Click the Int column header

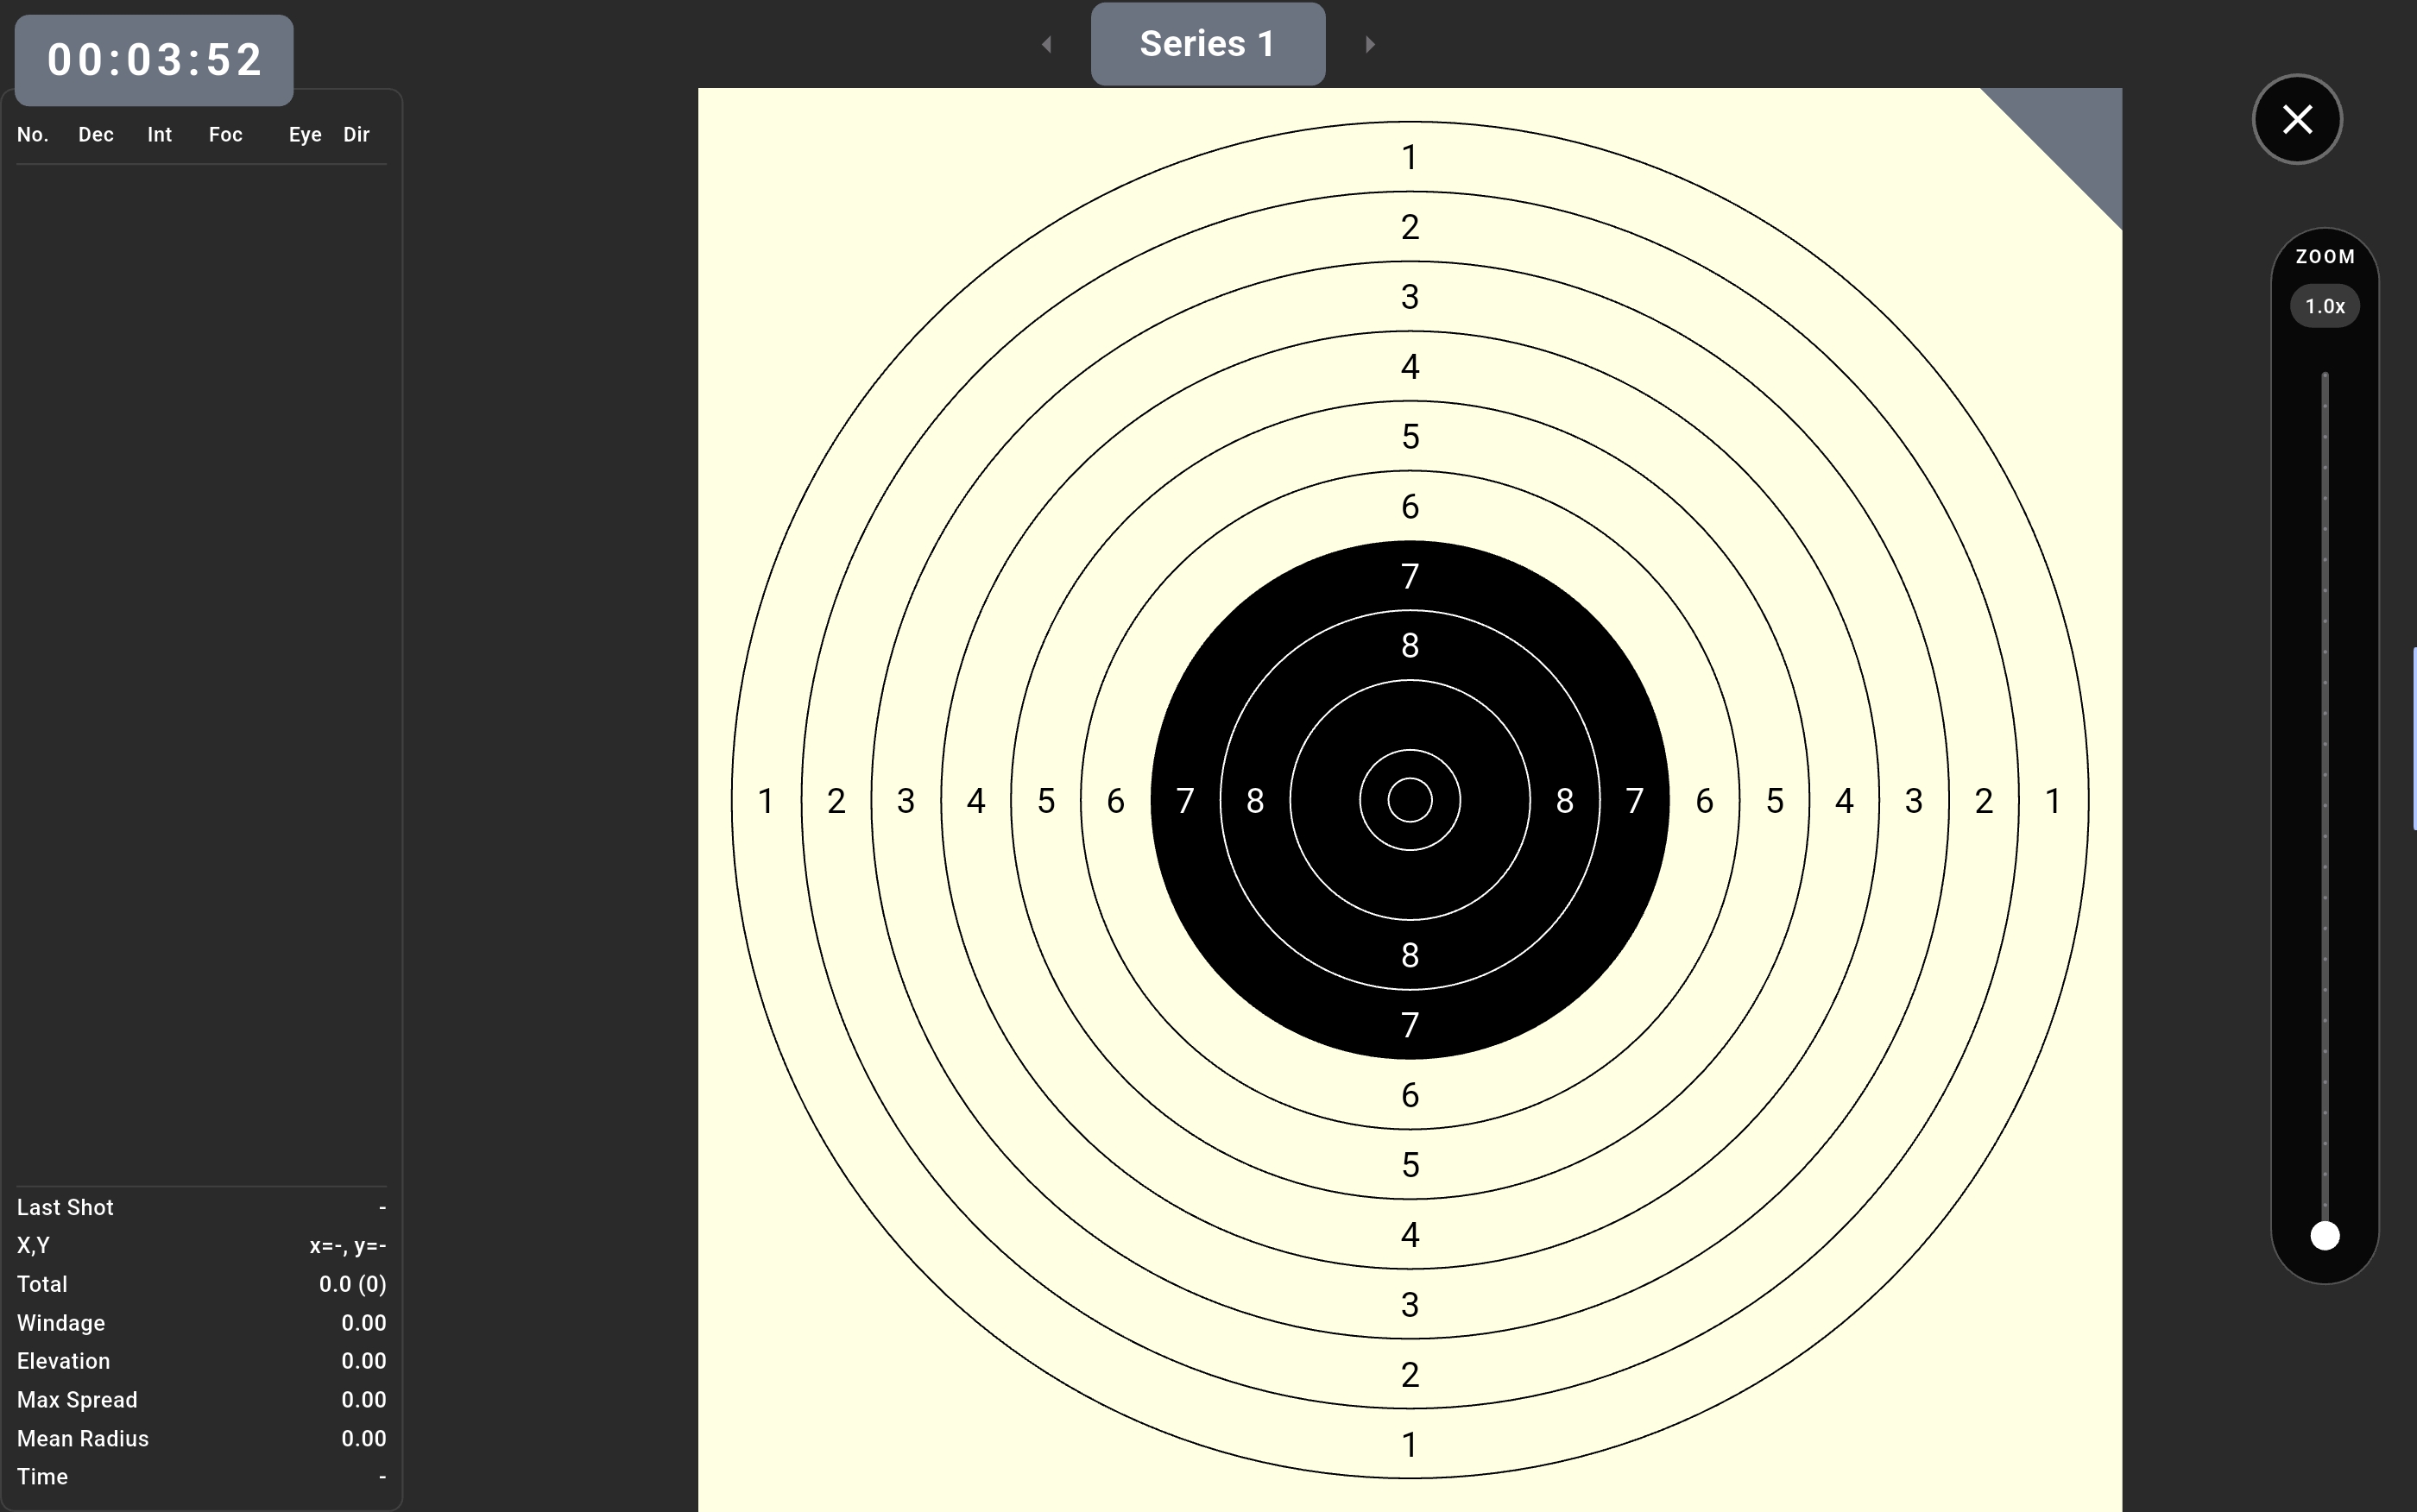(159, 135)
